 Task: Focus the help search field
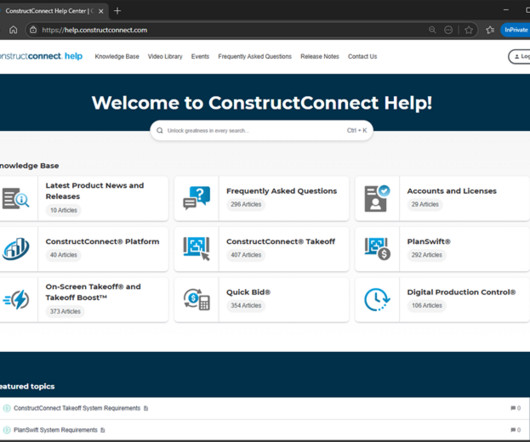pyautogui.click(x=262, y=130)
